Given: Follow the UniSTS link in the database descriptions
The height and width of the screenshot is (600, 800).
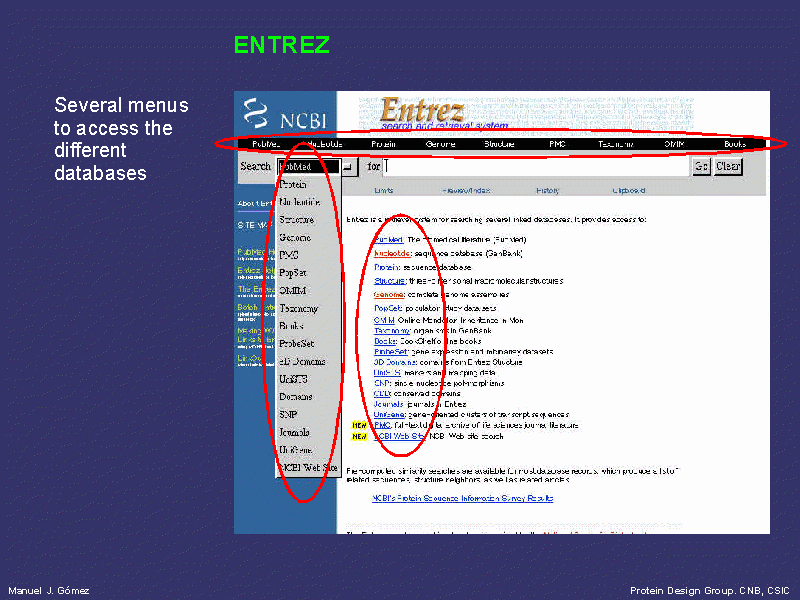Looking at the screenshot, I should coord(387,373).
